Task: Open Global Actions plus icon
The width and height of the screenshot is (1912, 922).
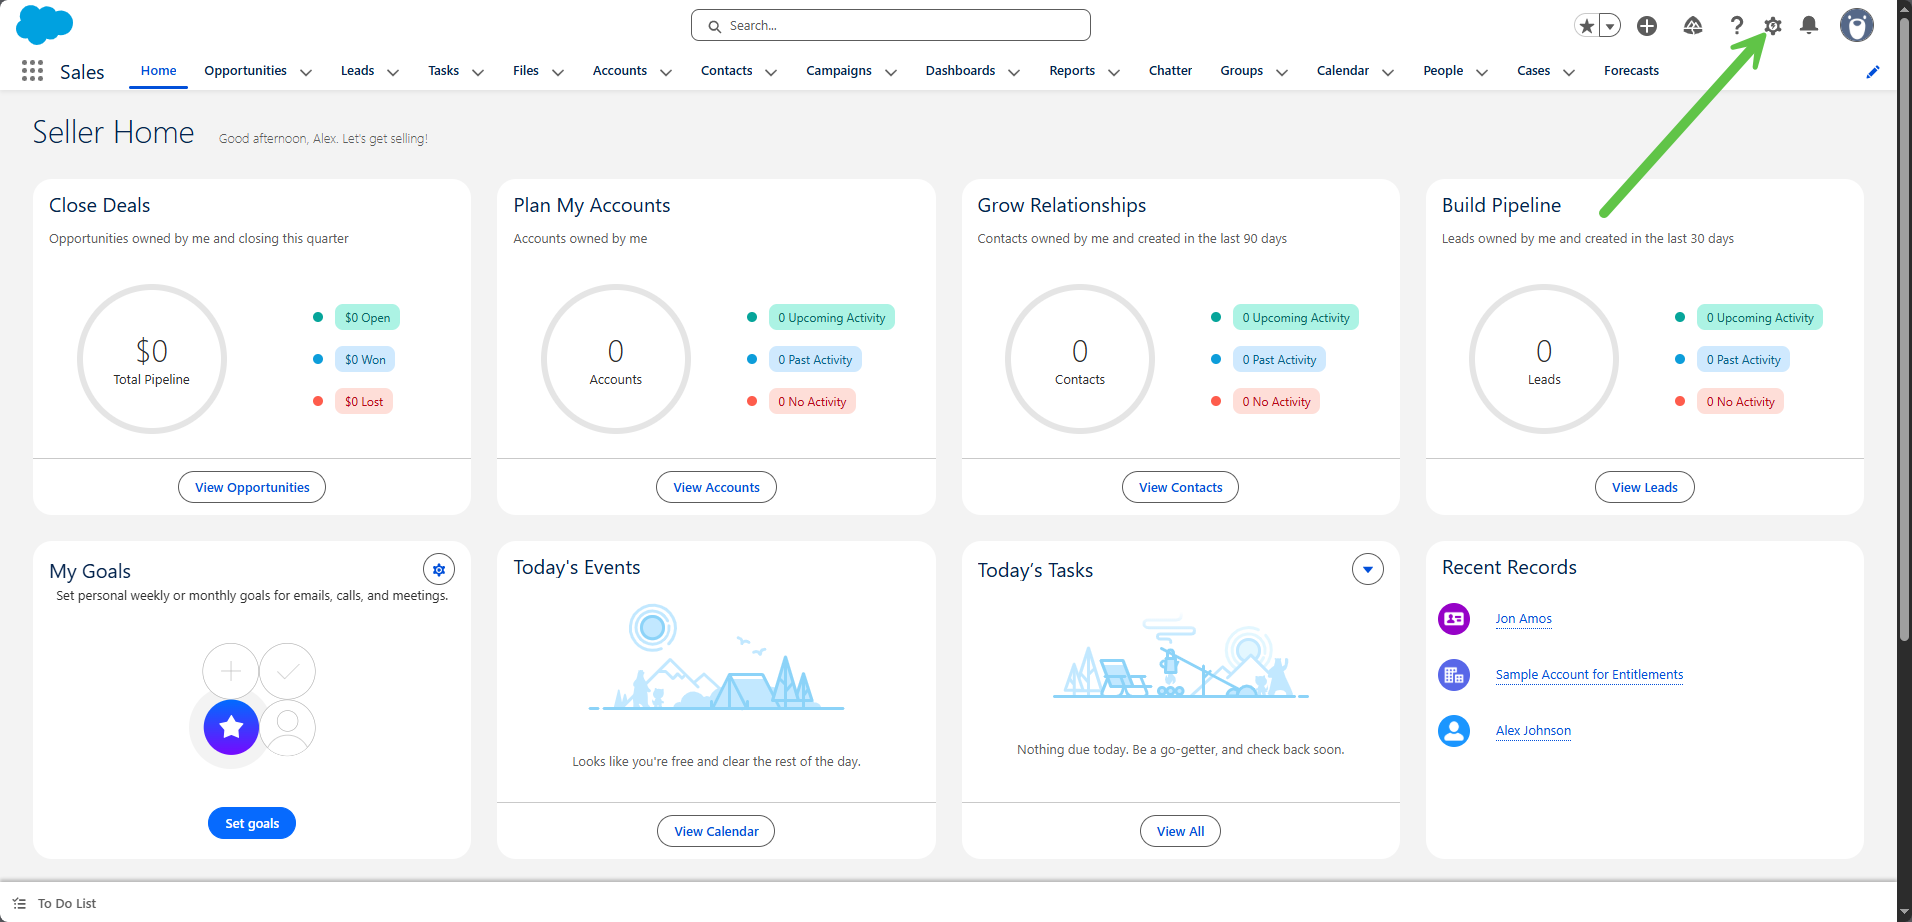Action: (1647, 26)
